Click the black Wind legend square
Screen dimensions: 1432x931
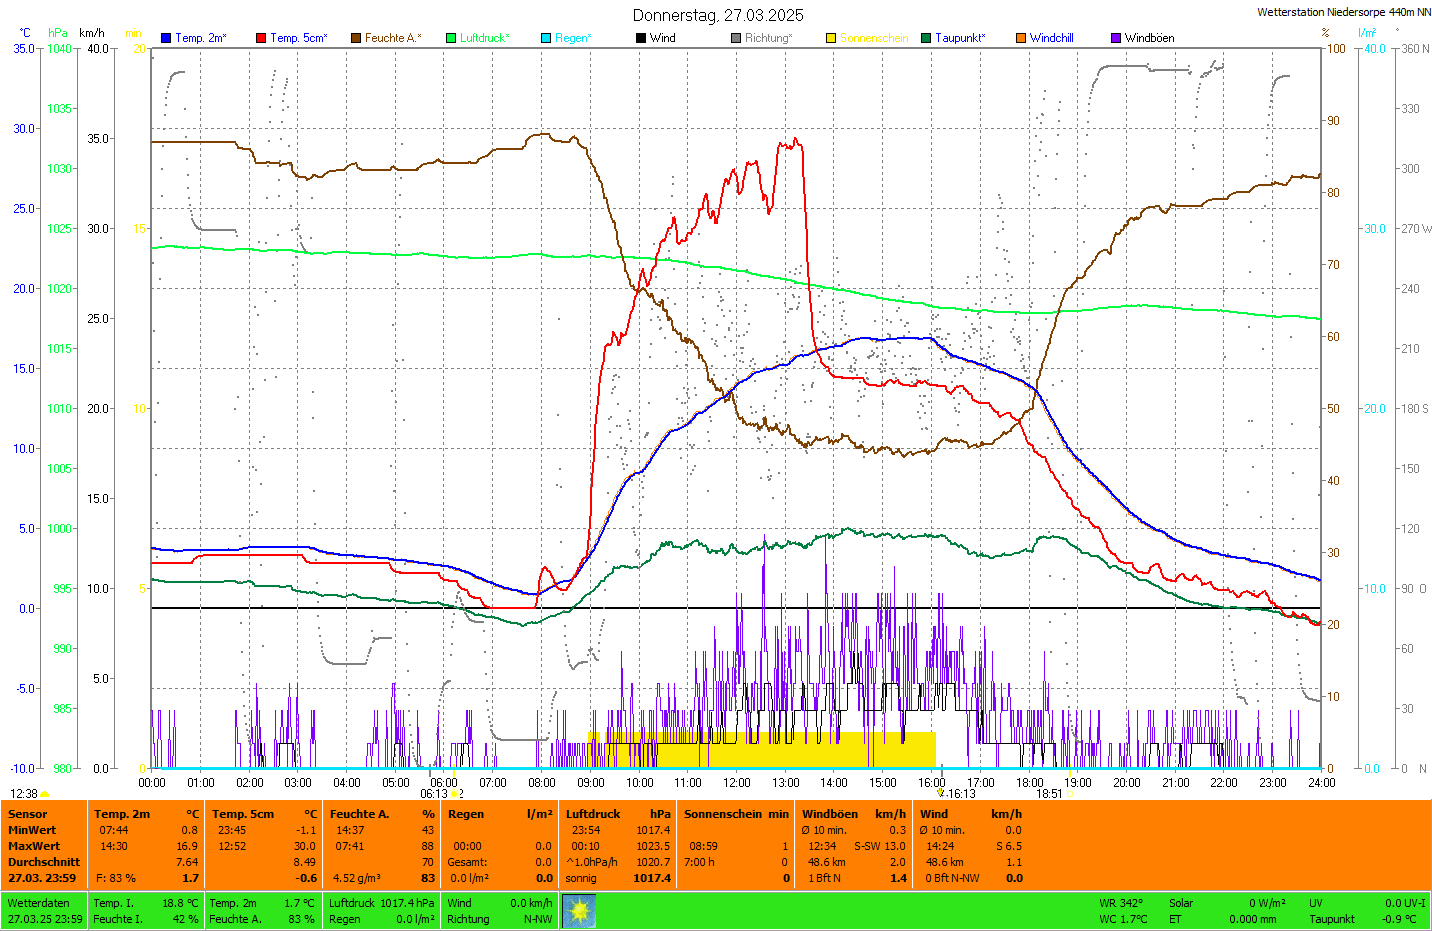click(x=641, y=38)
